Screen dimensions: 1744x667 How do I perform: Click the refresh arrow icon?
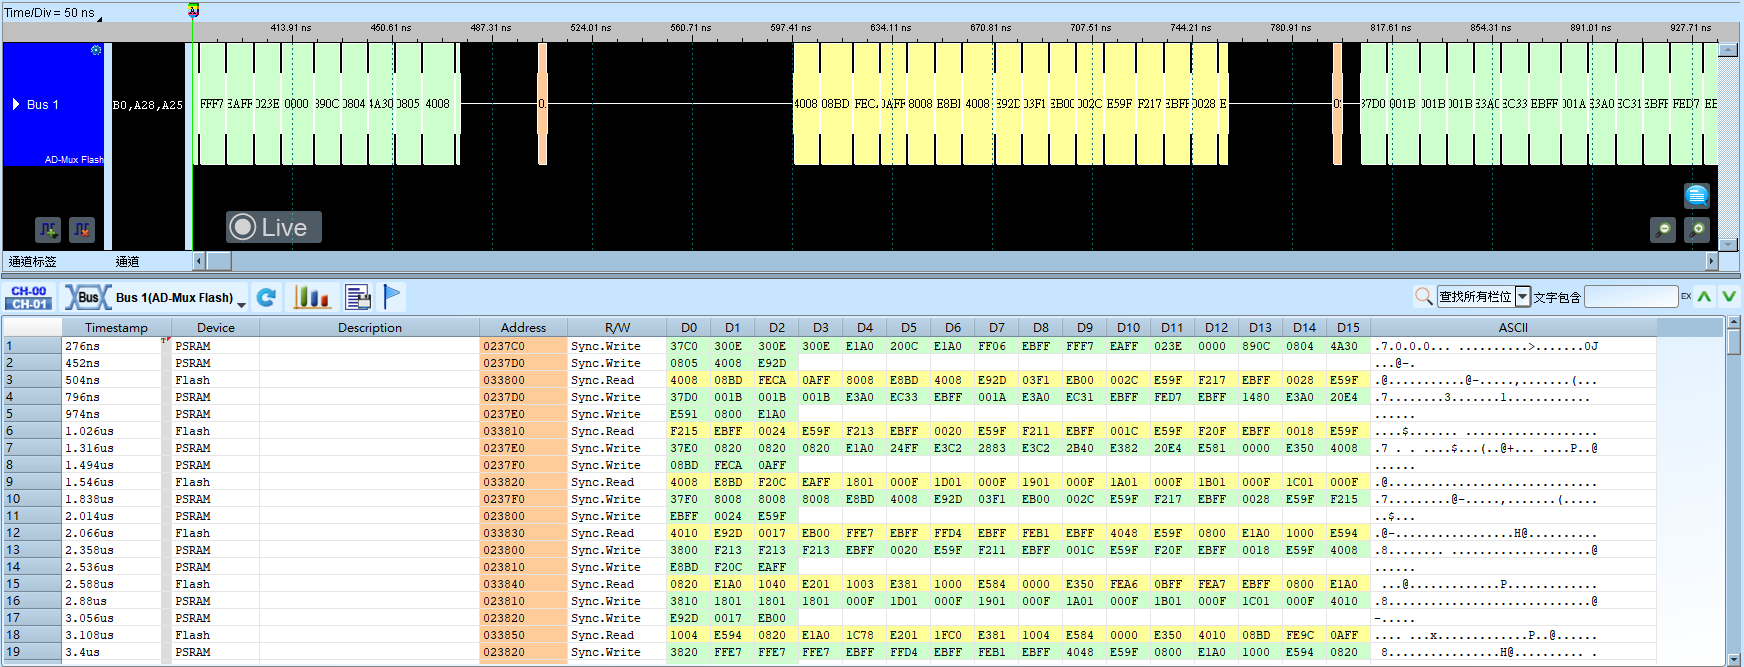pyautogui.click(x=266, y=297)
